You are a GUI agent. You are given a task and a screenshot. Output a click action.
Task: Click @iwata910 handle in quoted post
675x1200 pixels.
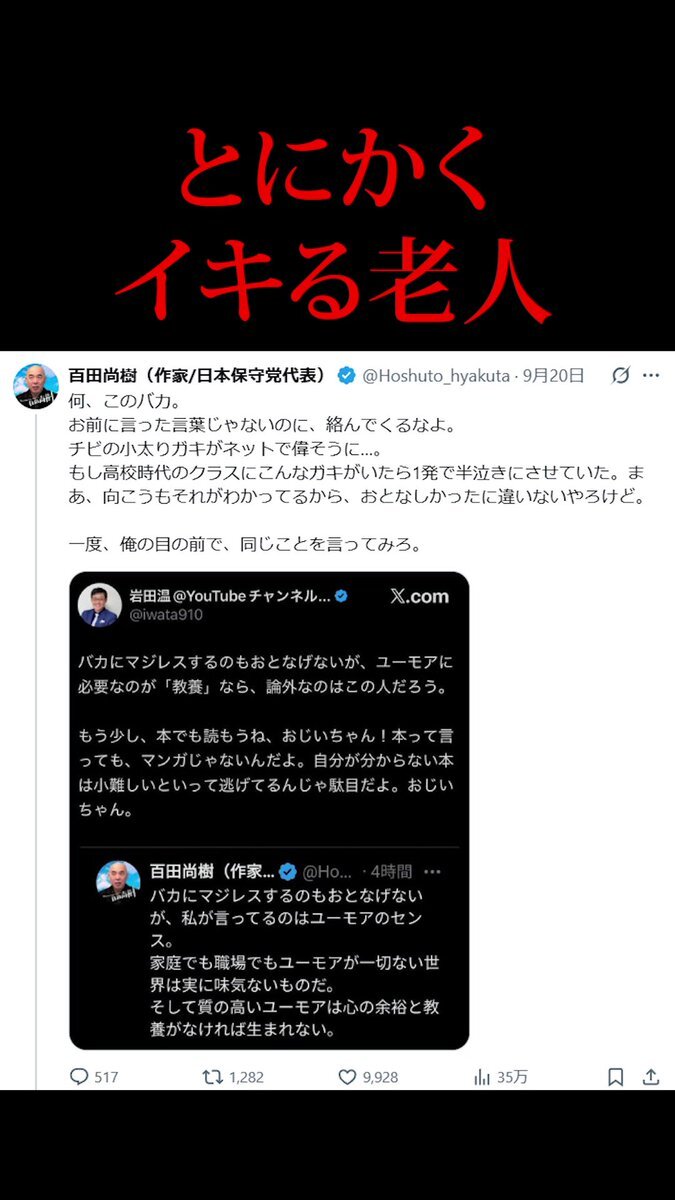tap(165, 615)
